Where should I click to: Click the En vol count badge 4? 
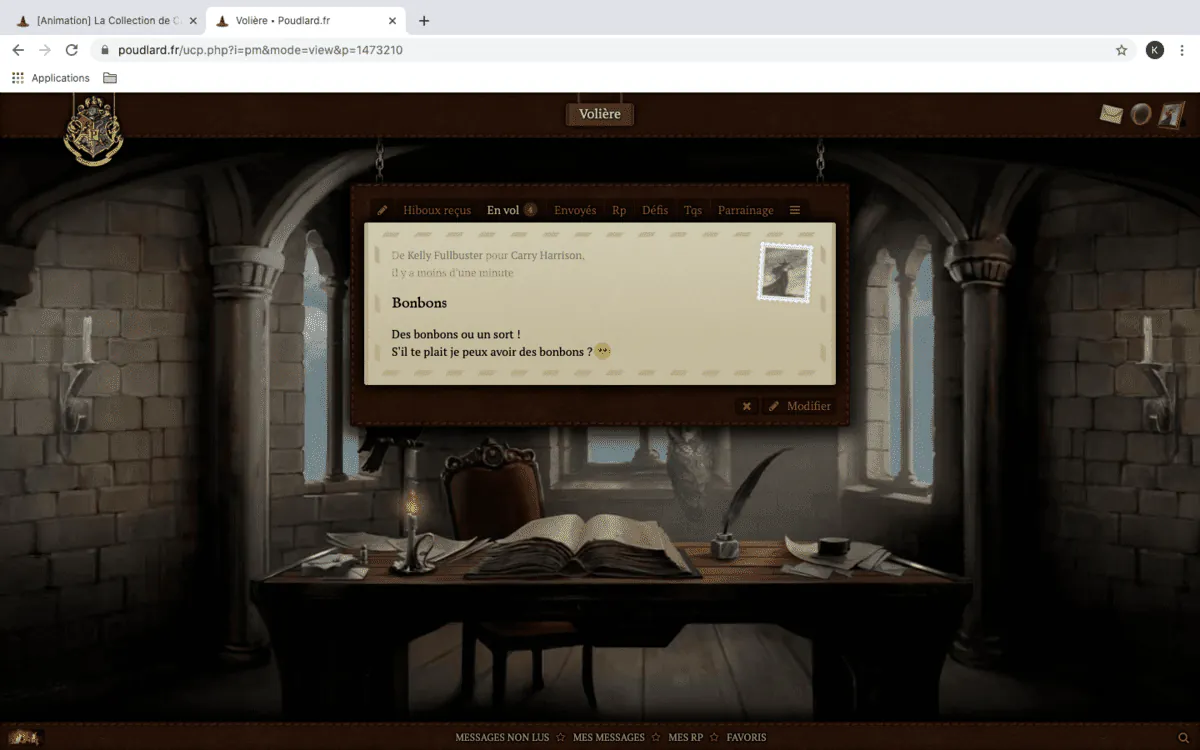tap(530, 210)
